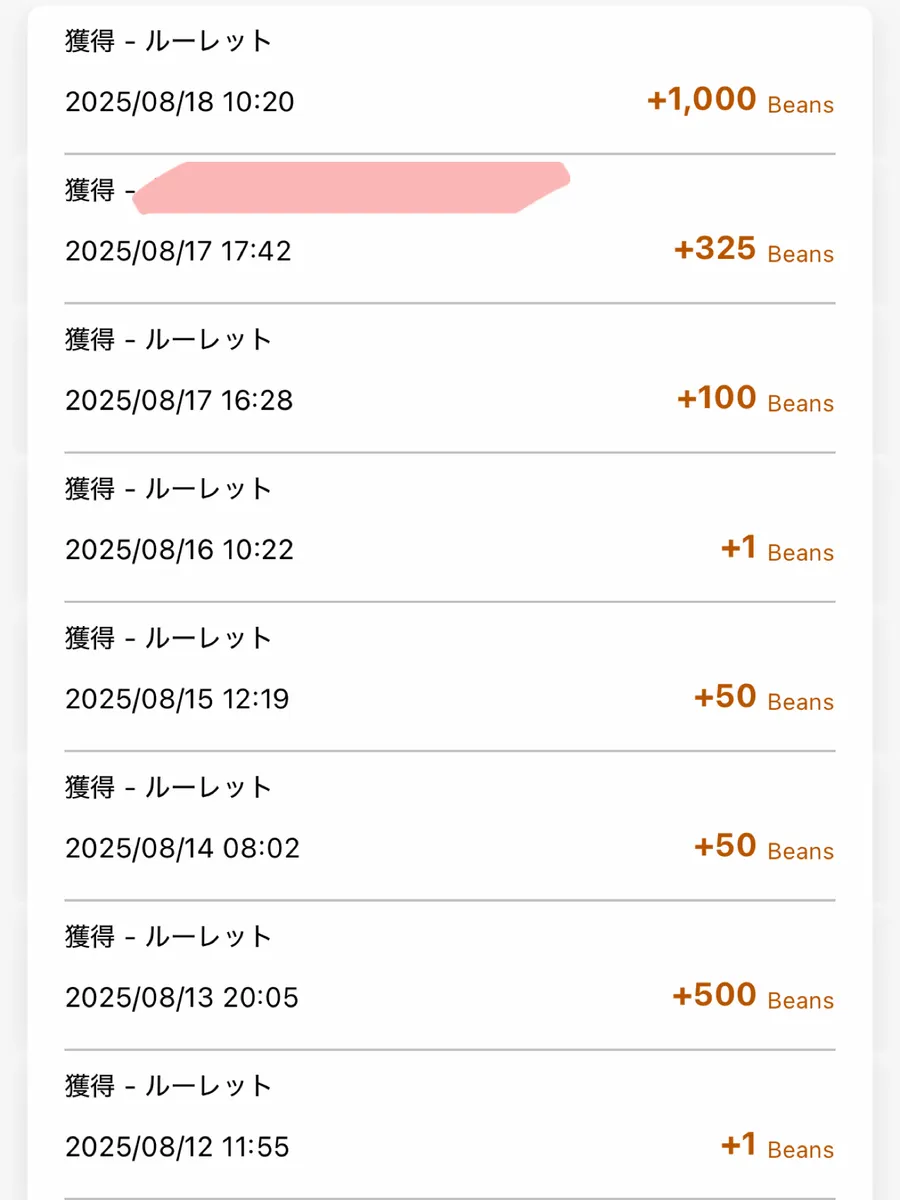Image resolution: width=900 pixels, height=1200 pixels.
Task: Tap the 2025/08/13 20:05 timestamp
Action: [182, 997]
